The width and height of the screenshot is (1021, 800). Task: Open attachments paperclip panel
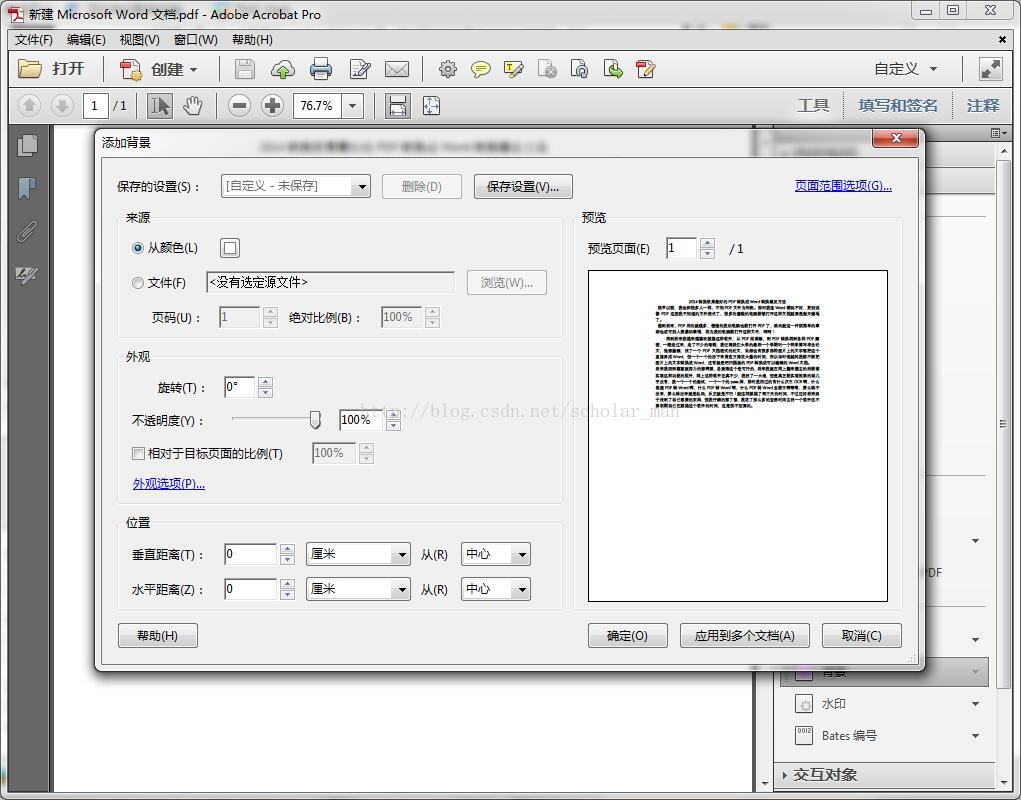(27, 231)
